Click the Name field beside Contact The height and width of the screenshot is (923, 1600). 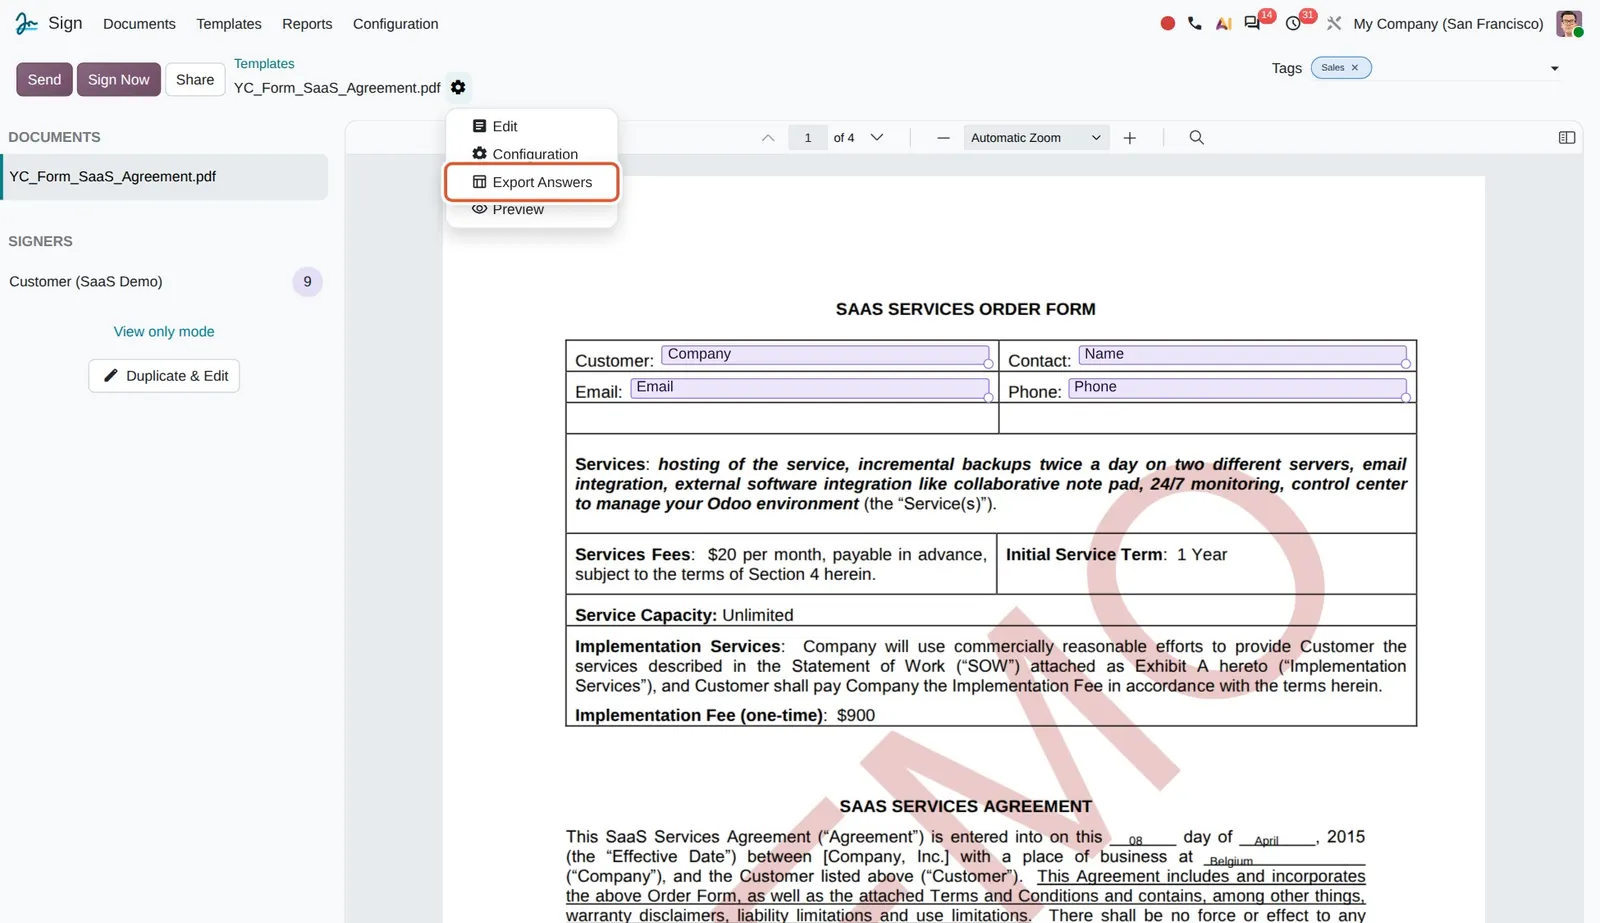(x=1242, y=355)
